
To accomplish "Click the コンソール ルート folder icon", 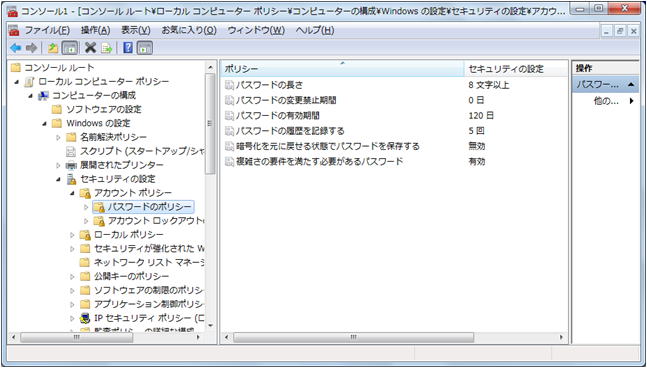I will point(16,68).
